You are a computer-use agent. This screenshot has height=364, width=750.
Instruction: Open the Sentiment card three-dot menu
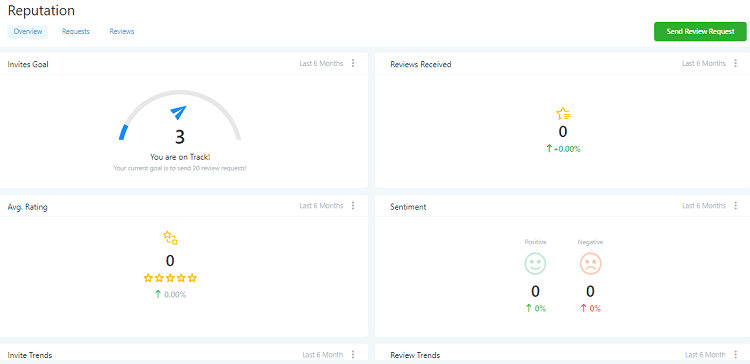736,206
